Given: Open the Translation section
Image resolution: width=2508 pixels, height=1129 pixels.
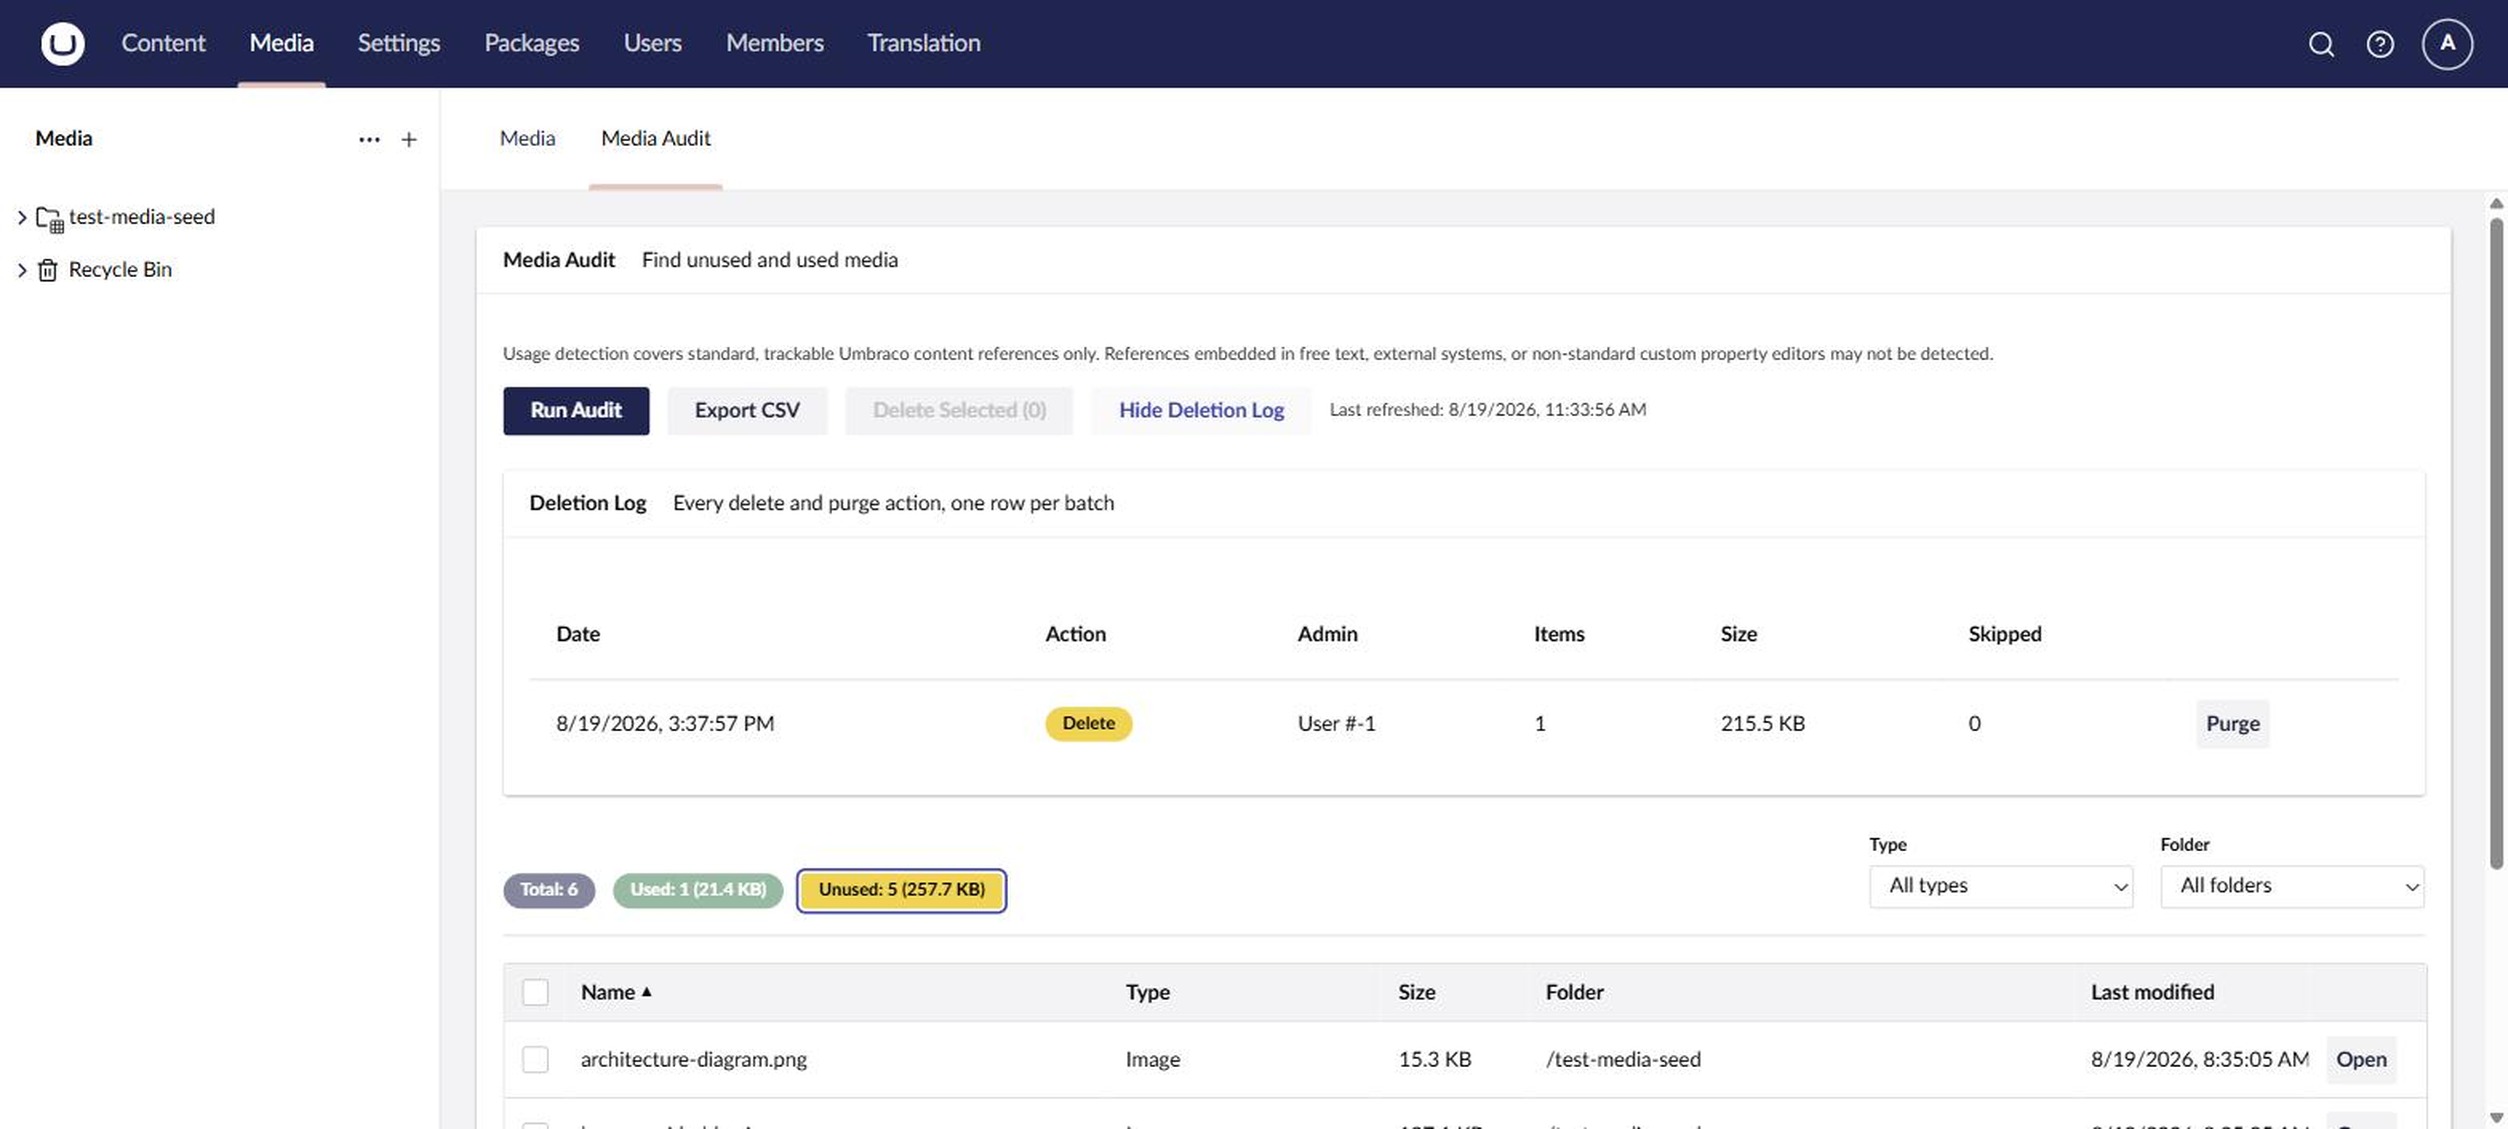Looking at the screenshot, I should click(x=923, y=43).
